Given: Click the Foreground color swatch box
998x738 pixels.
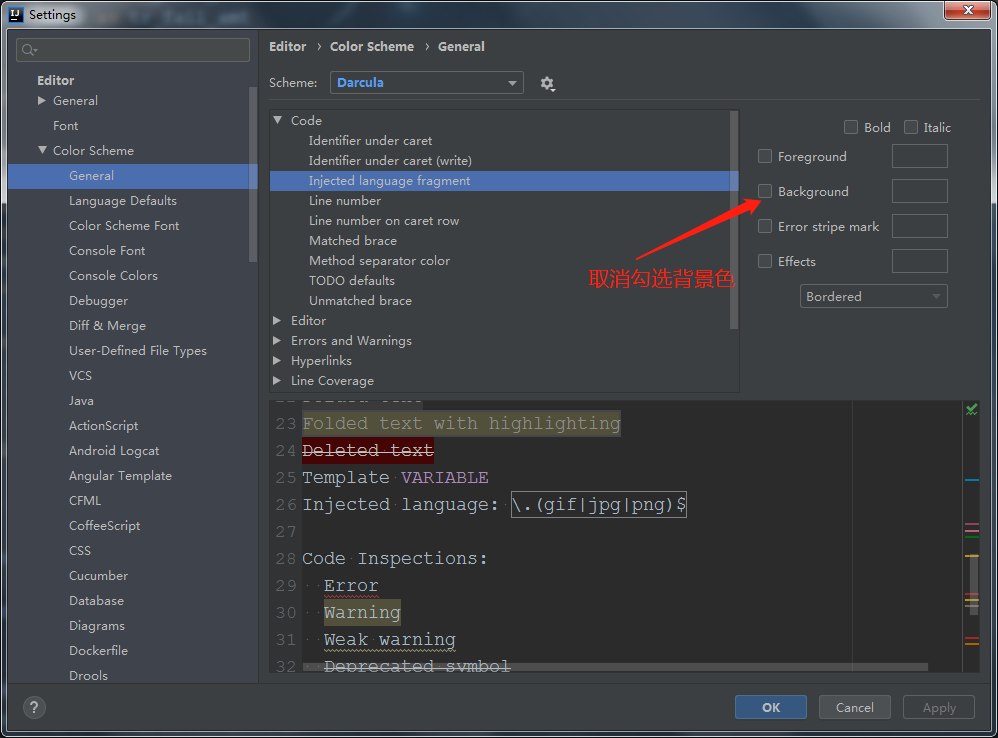Looking at the screenshot, I should coord(919,156).
